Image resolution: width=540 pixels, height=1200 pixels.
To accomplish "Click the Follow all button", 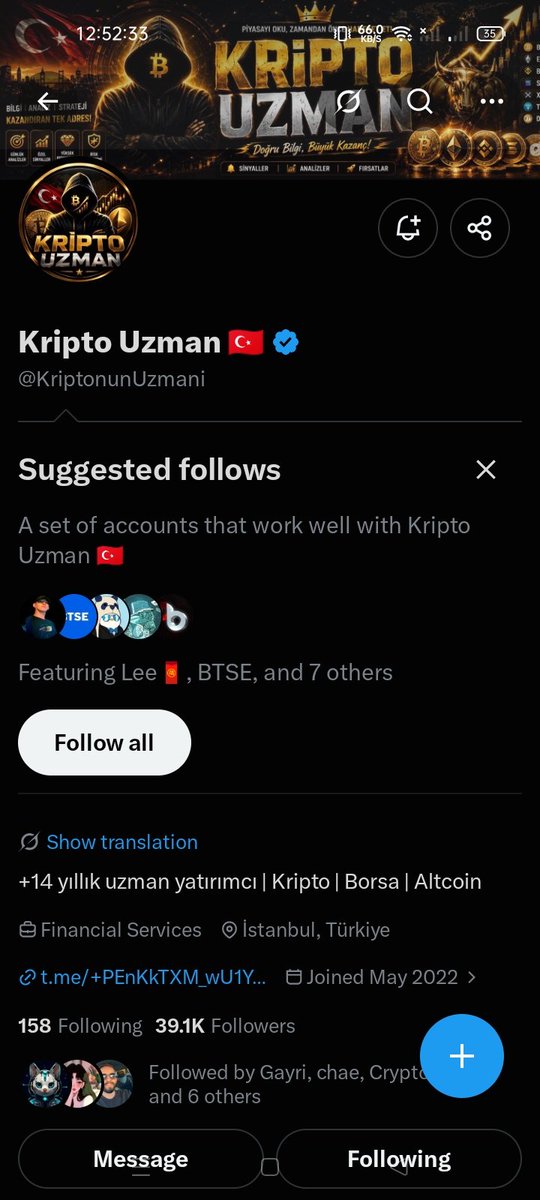I will click(104, 743).
